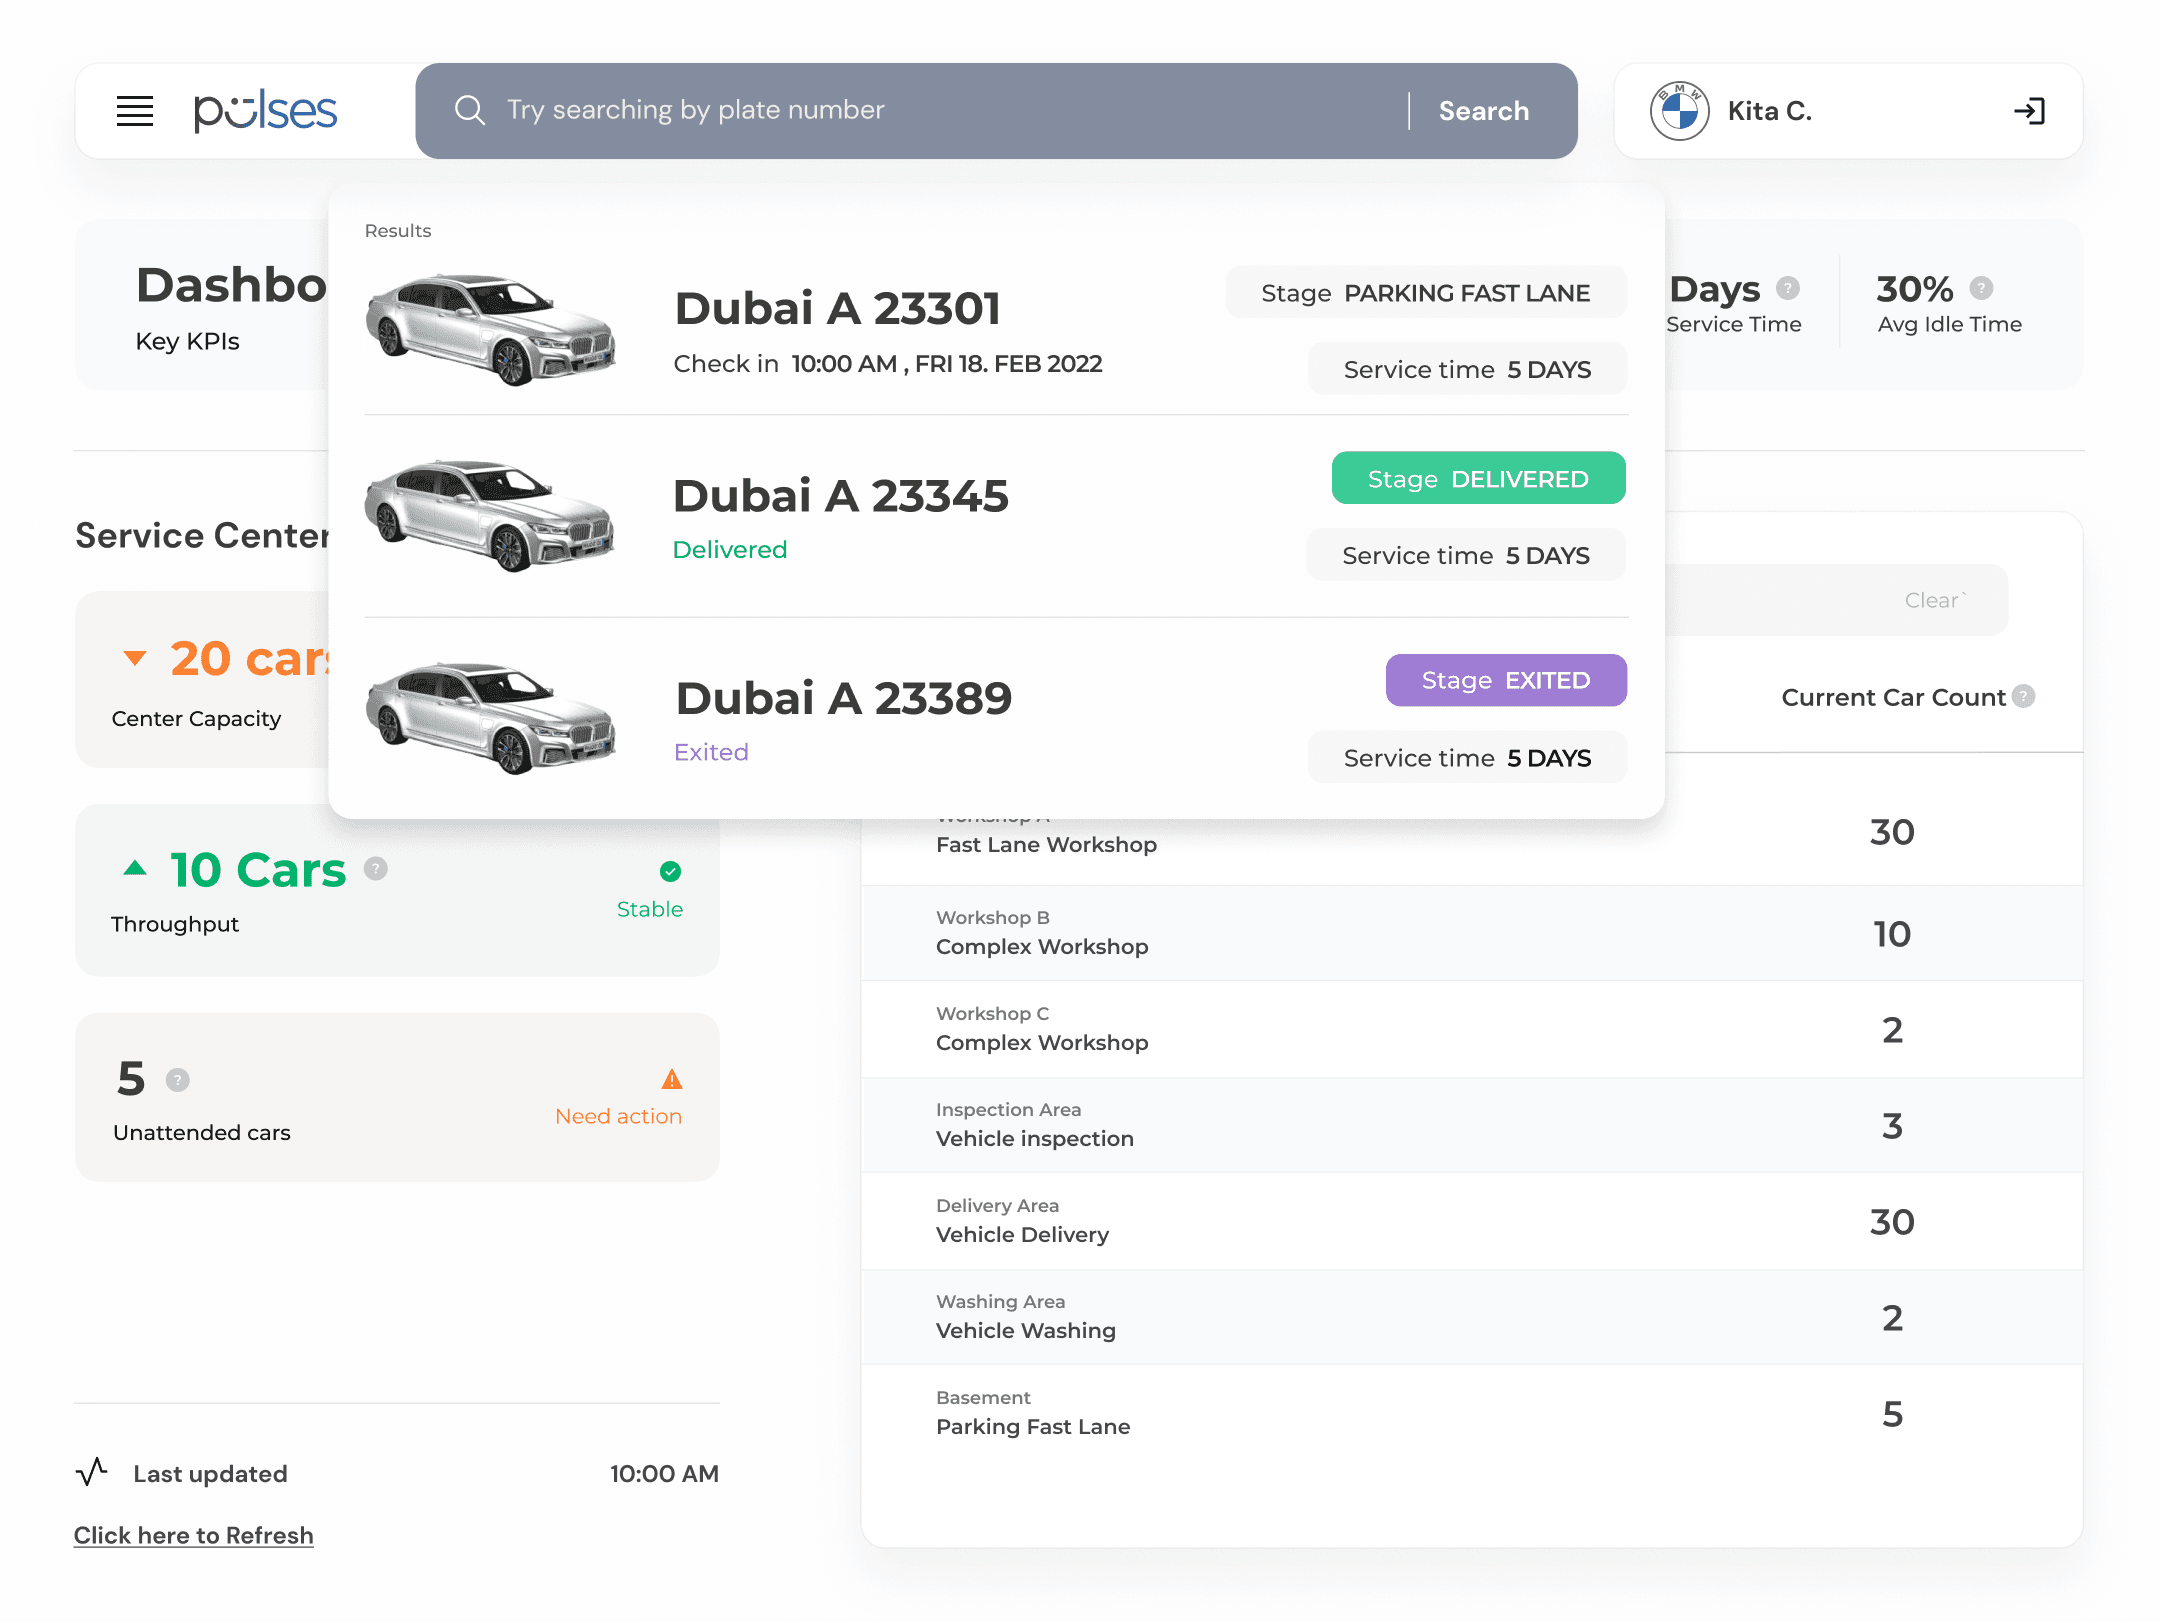Select the Vehicle Delivery row
The width and height of the screenshot is (2160, 1622).
[1472, 1221]
